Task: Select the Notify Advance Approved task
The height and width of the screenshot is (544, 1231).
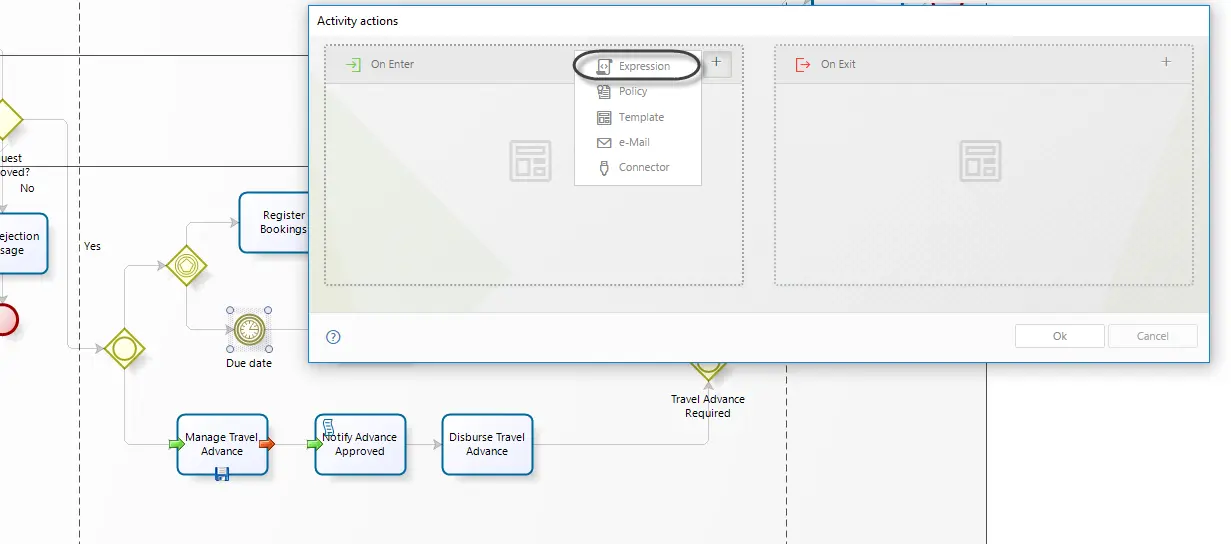Action: click(x=360, y=444)
